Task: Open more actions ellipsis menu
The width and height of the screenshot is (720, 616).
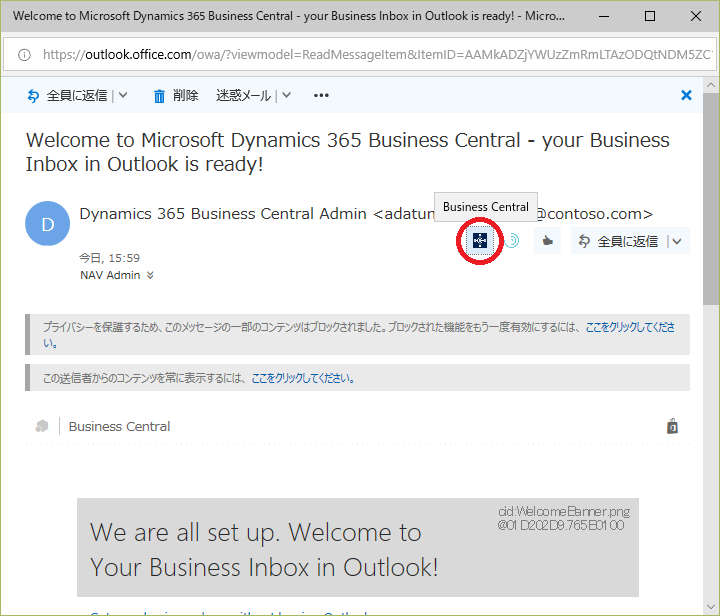Action: pyautogui.click(x=321, y=95)
